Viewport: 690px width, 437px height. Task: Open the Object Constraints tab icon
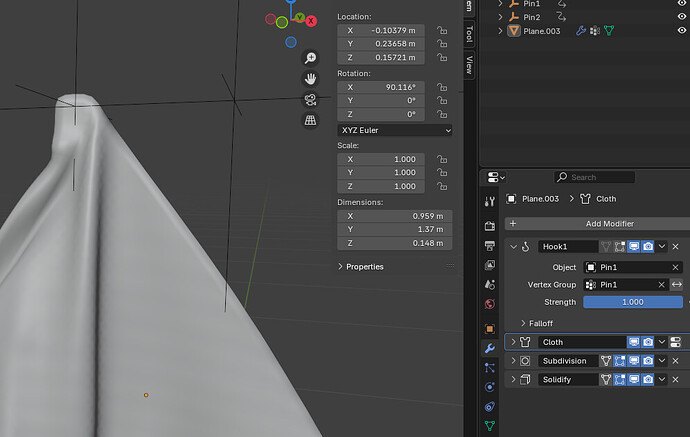pyautogui.click(x=490, y=406)
